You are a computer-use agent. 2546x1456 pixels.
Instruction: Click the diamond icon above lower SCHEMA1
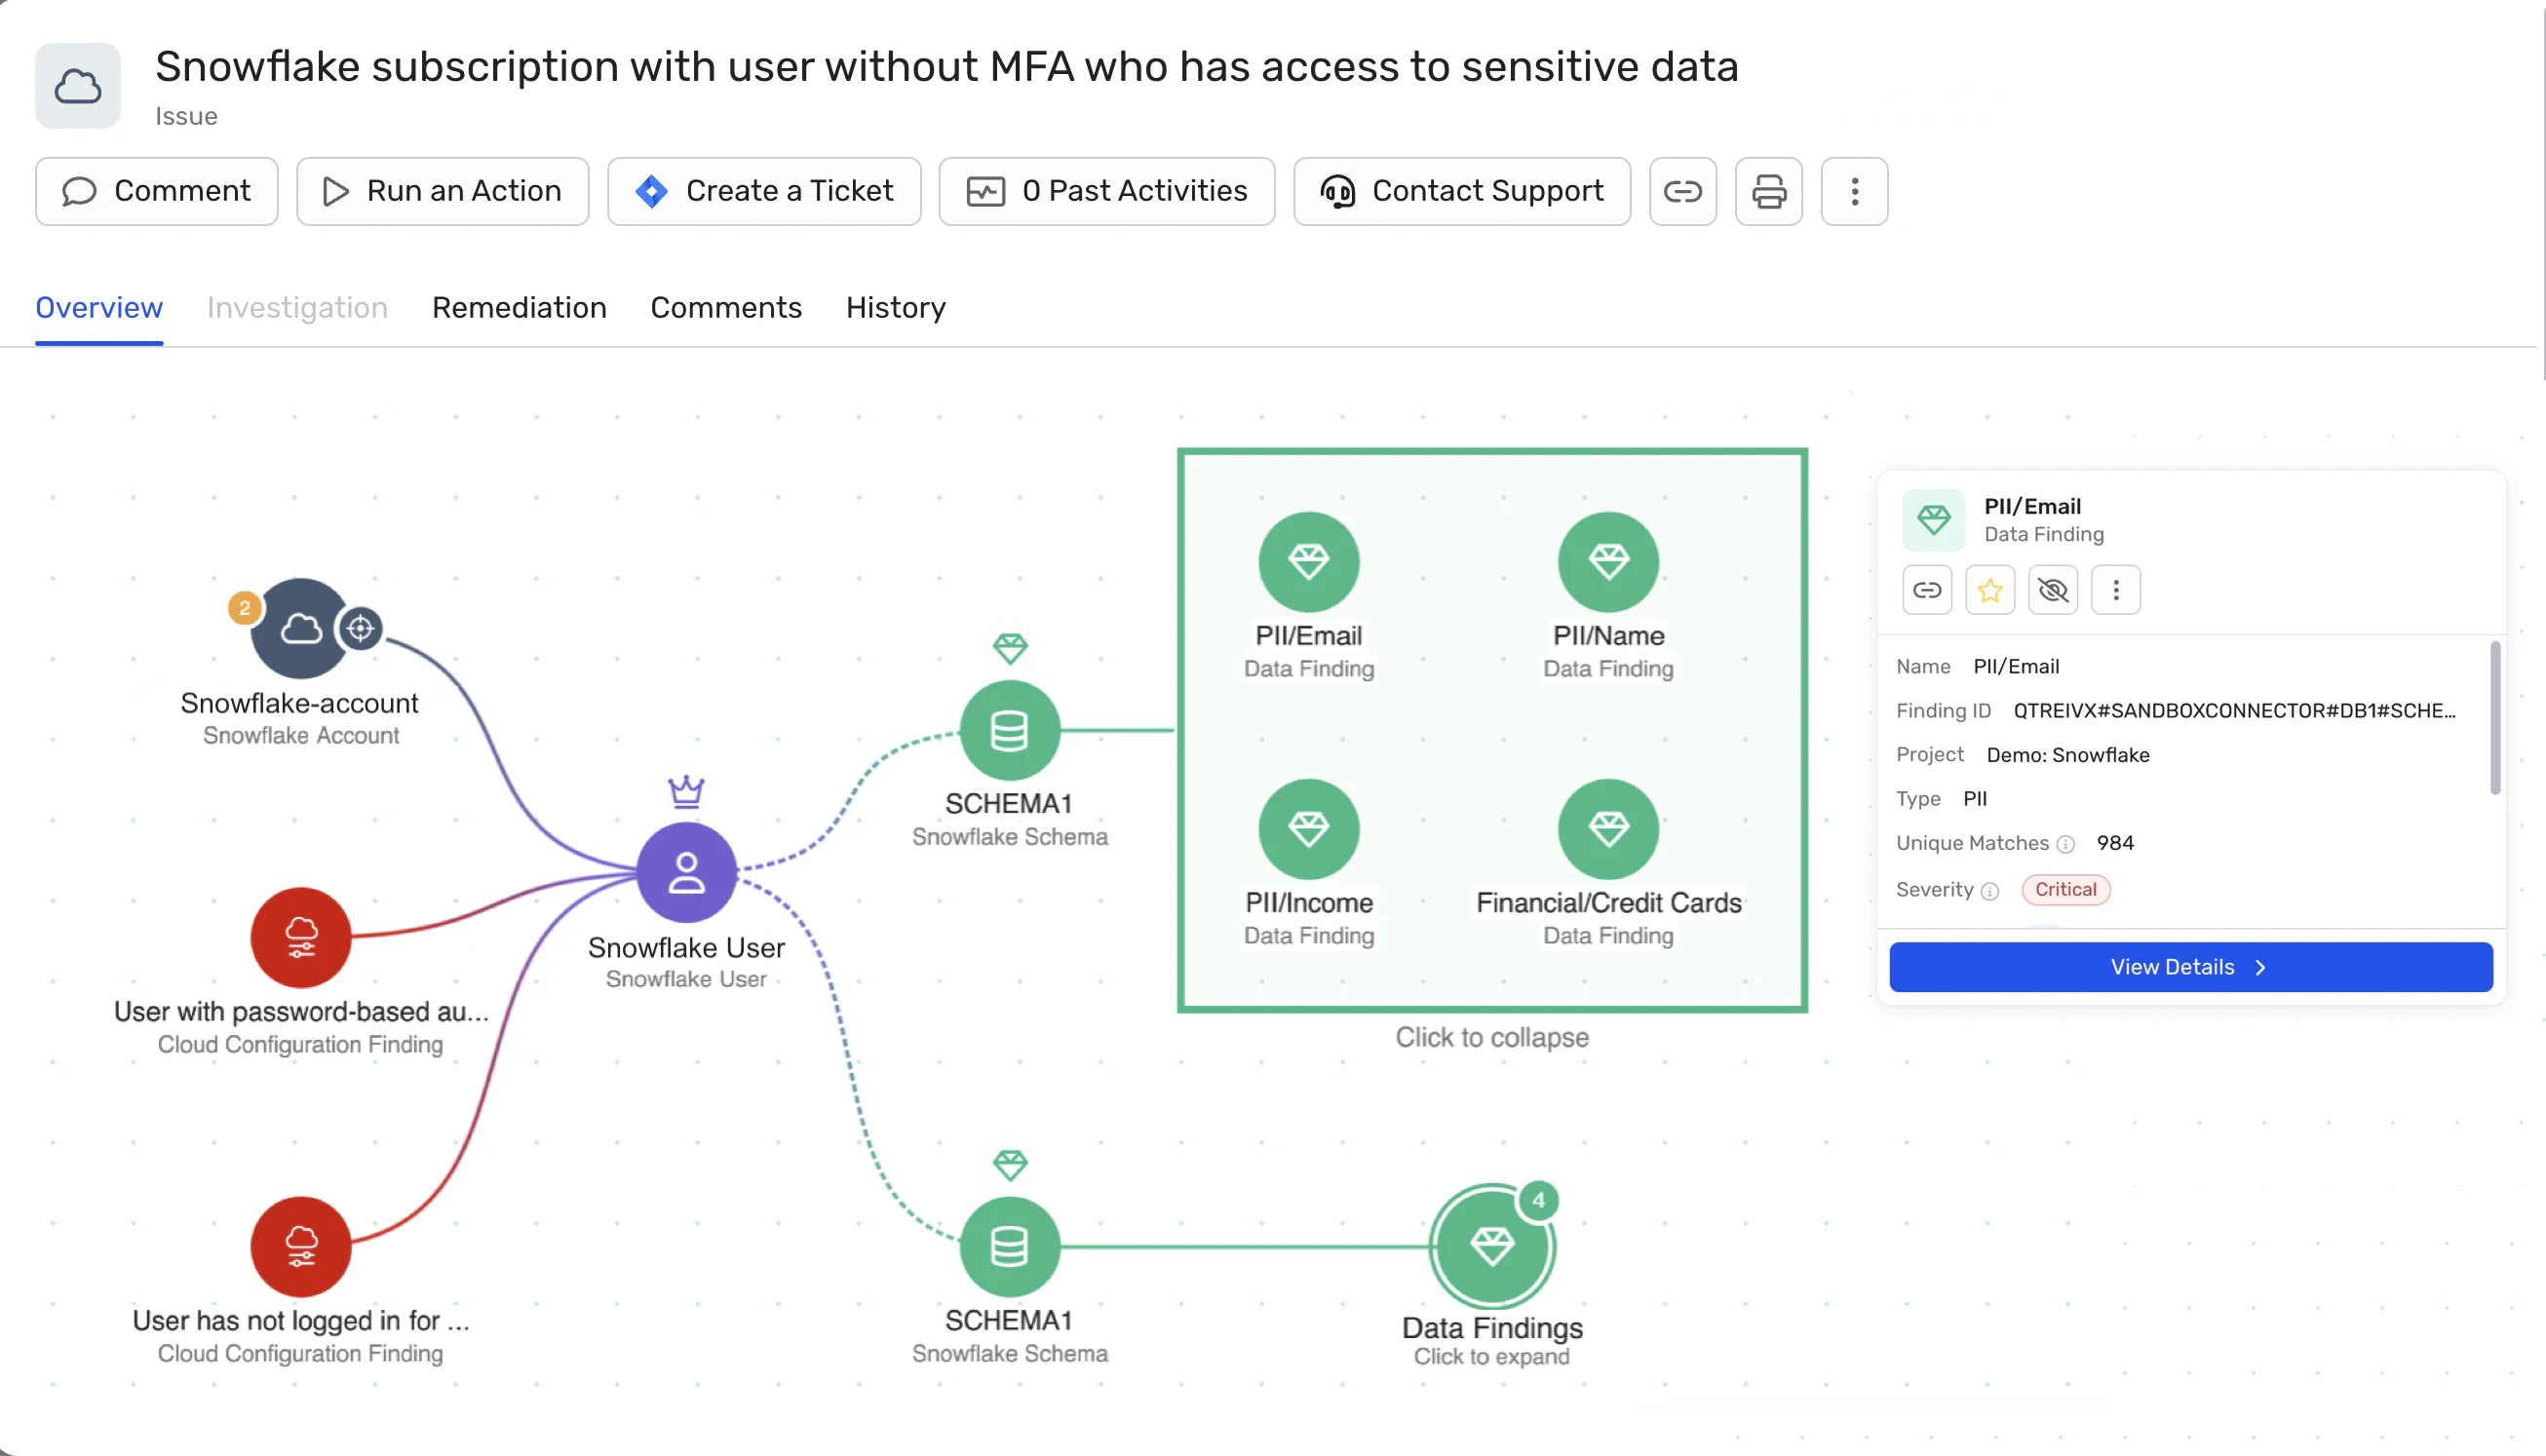point(1010,1164)
